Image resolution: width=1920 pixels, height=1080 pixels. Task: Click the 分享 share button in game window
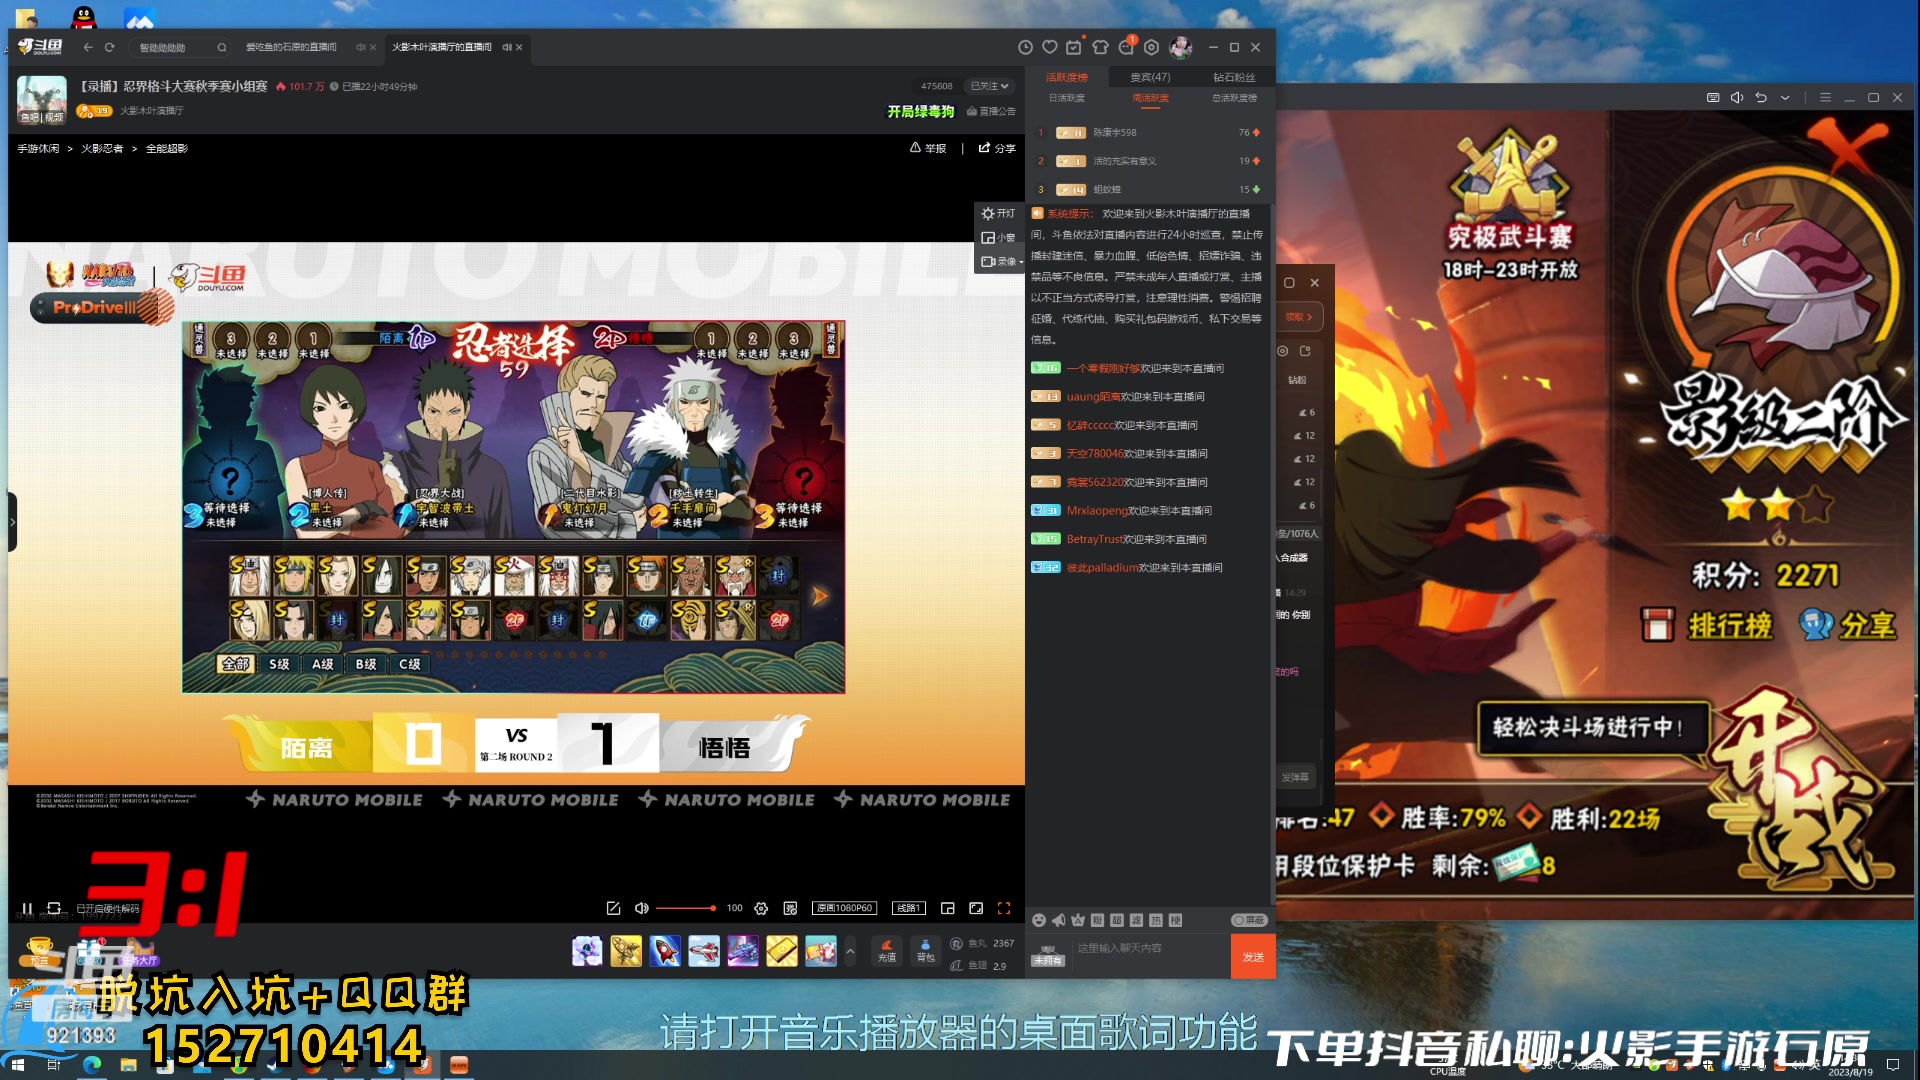(1848, 625)
